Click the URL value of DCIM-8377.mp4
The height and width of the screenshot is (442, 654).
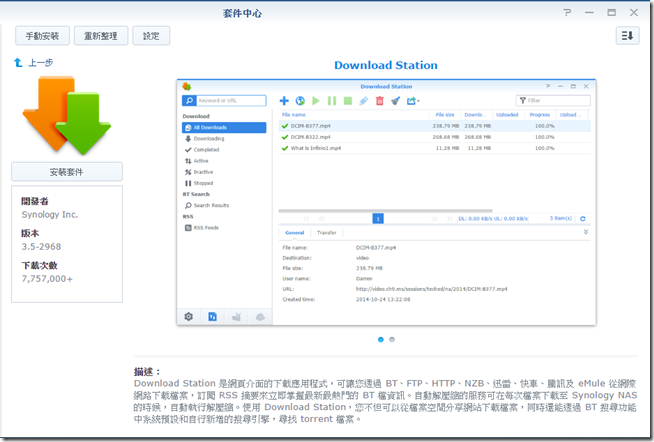click(431, 289)
